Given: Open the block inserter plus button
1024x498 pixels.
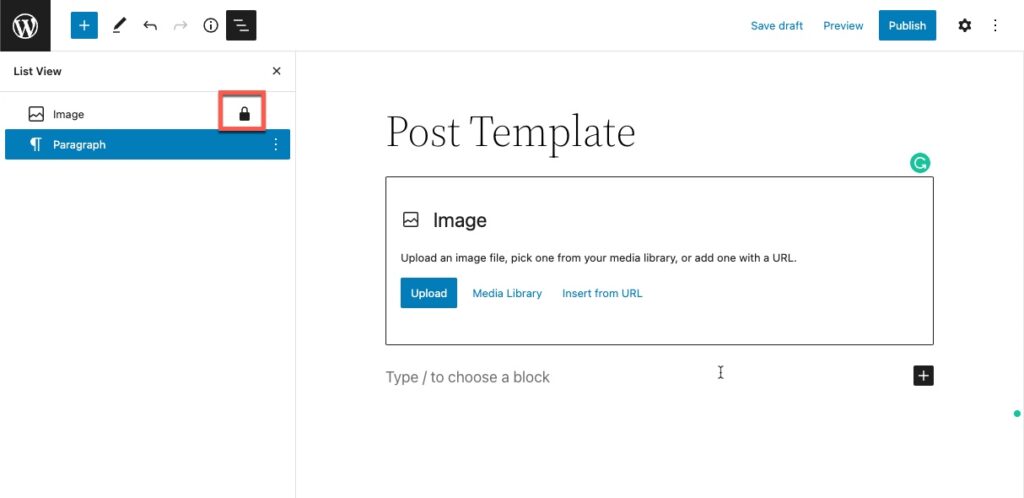Looking at the screenshot, I should click(x=84, y=25).
